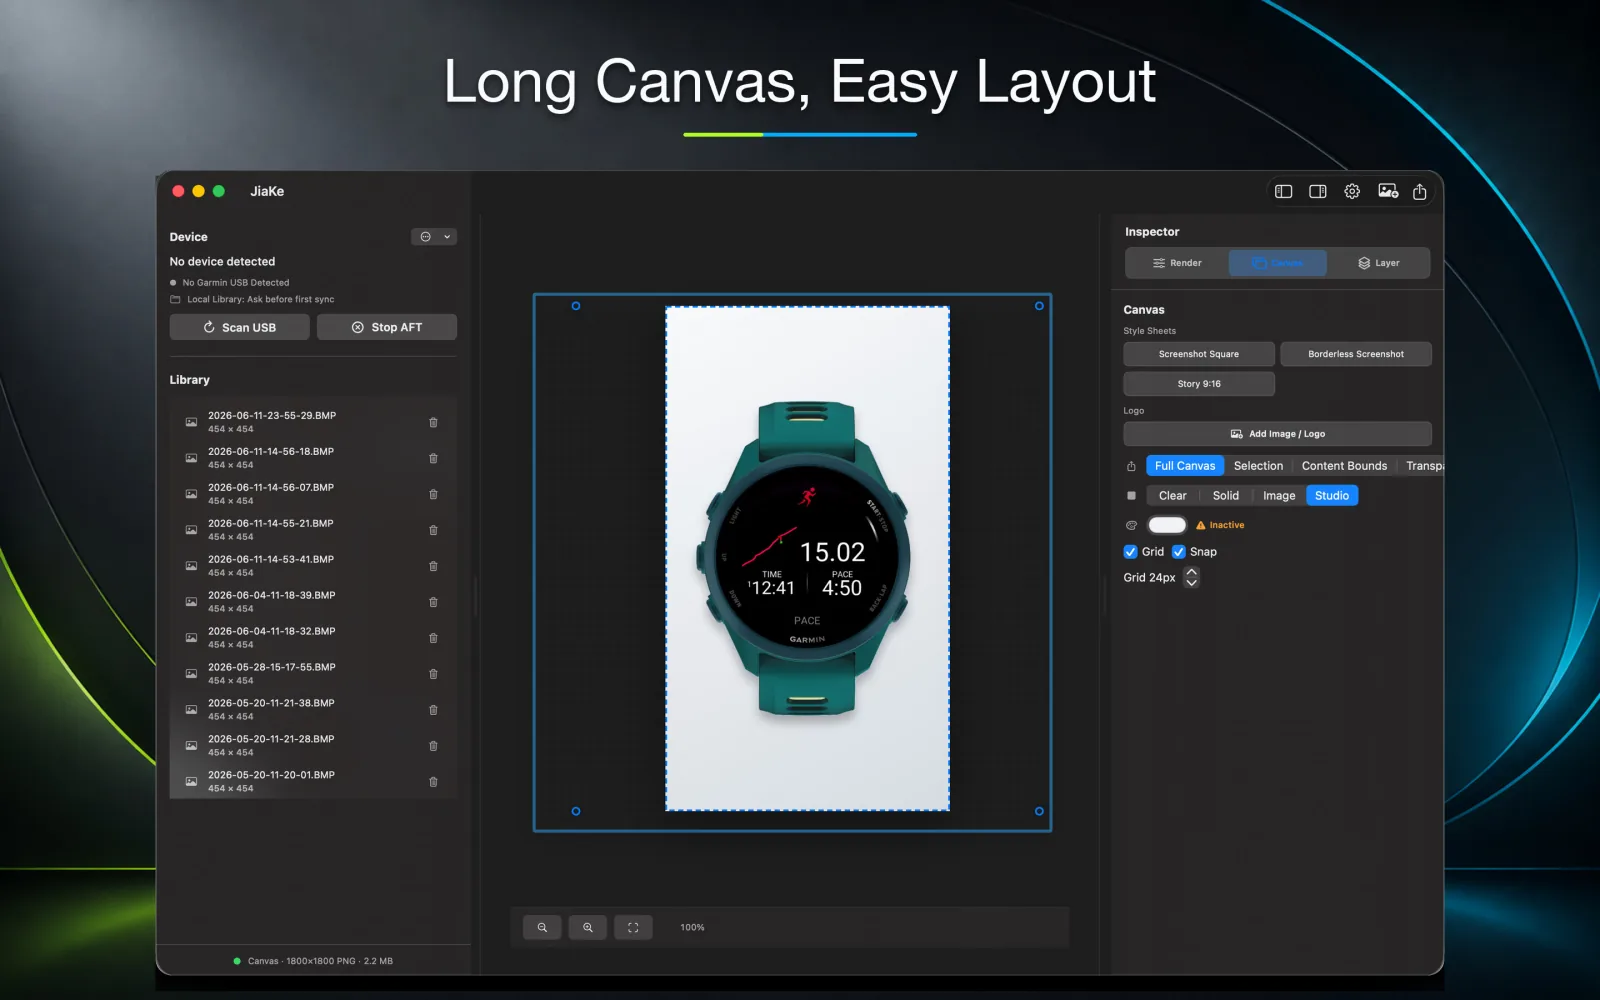Switch to the Layer inspector tab
Image resolution: width=1600 pixels, height=1000 pixels.
(1379, 263)
